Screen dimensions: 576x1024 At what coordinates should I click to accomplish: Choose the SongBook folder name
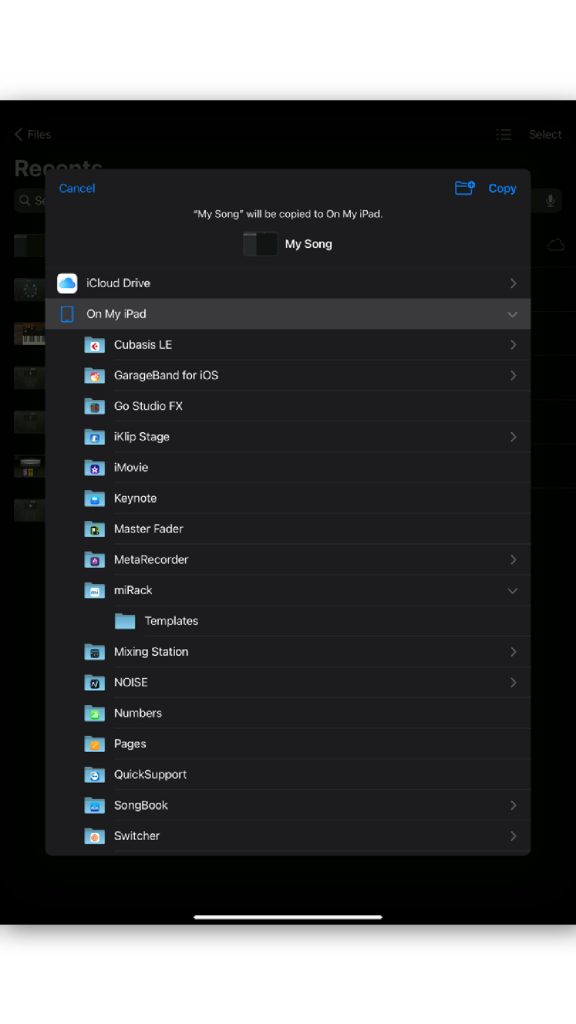[141, 805]
